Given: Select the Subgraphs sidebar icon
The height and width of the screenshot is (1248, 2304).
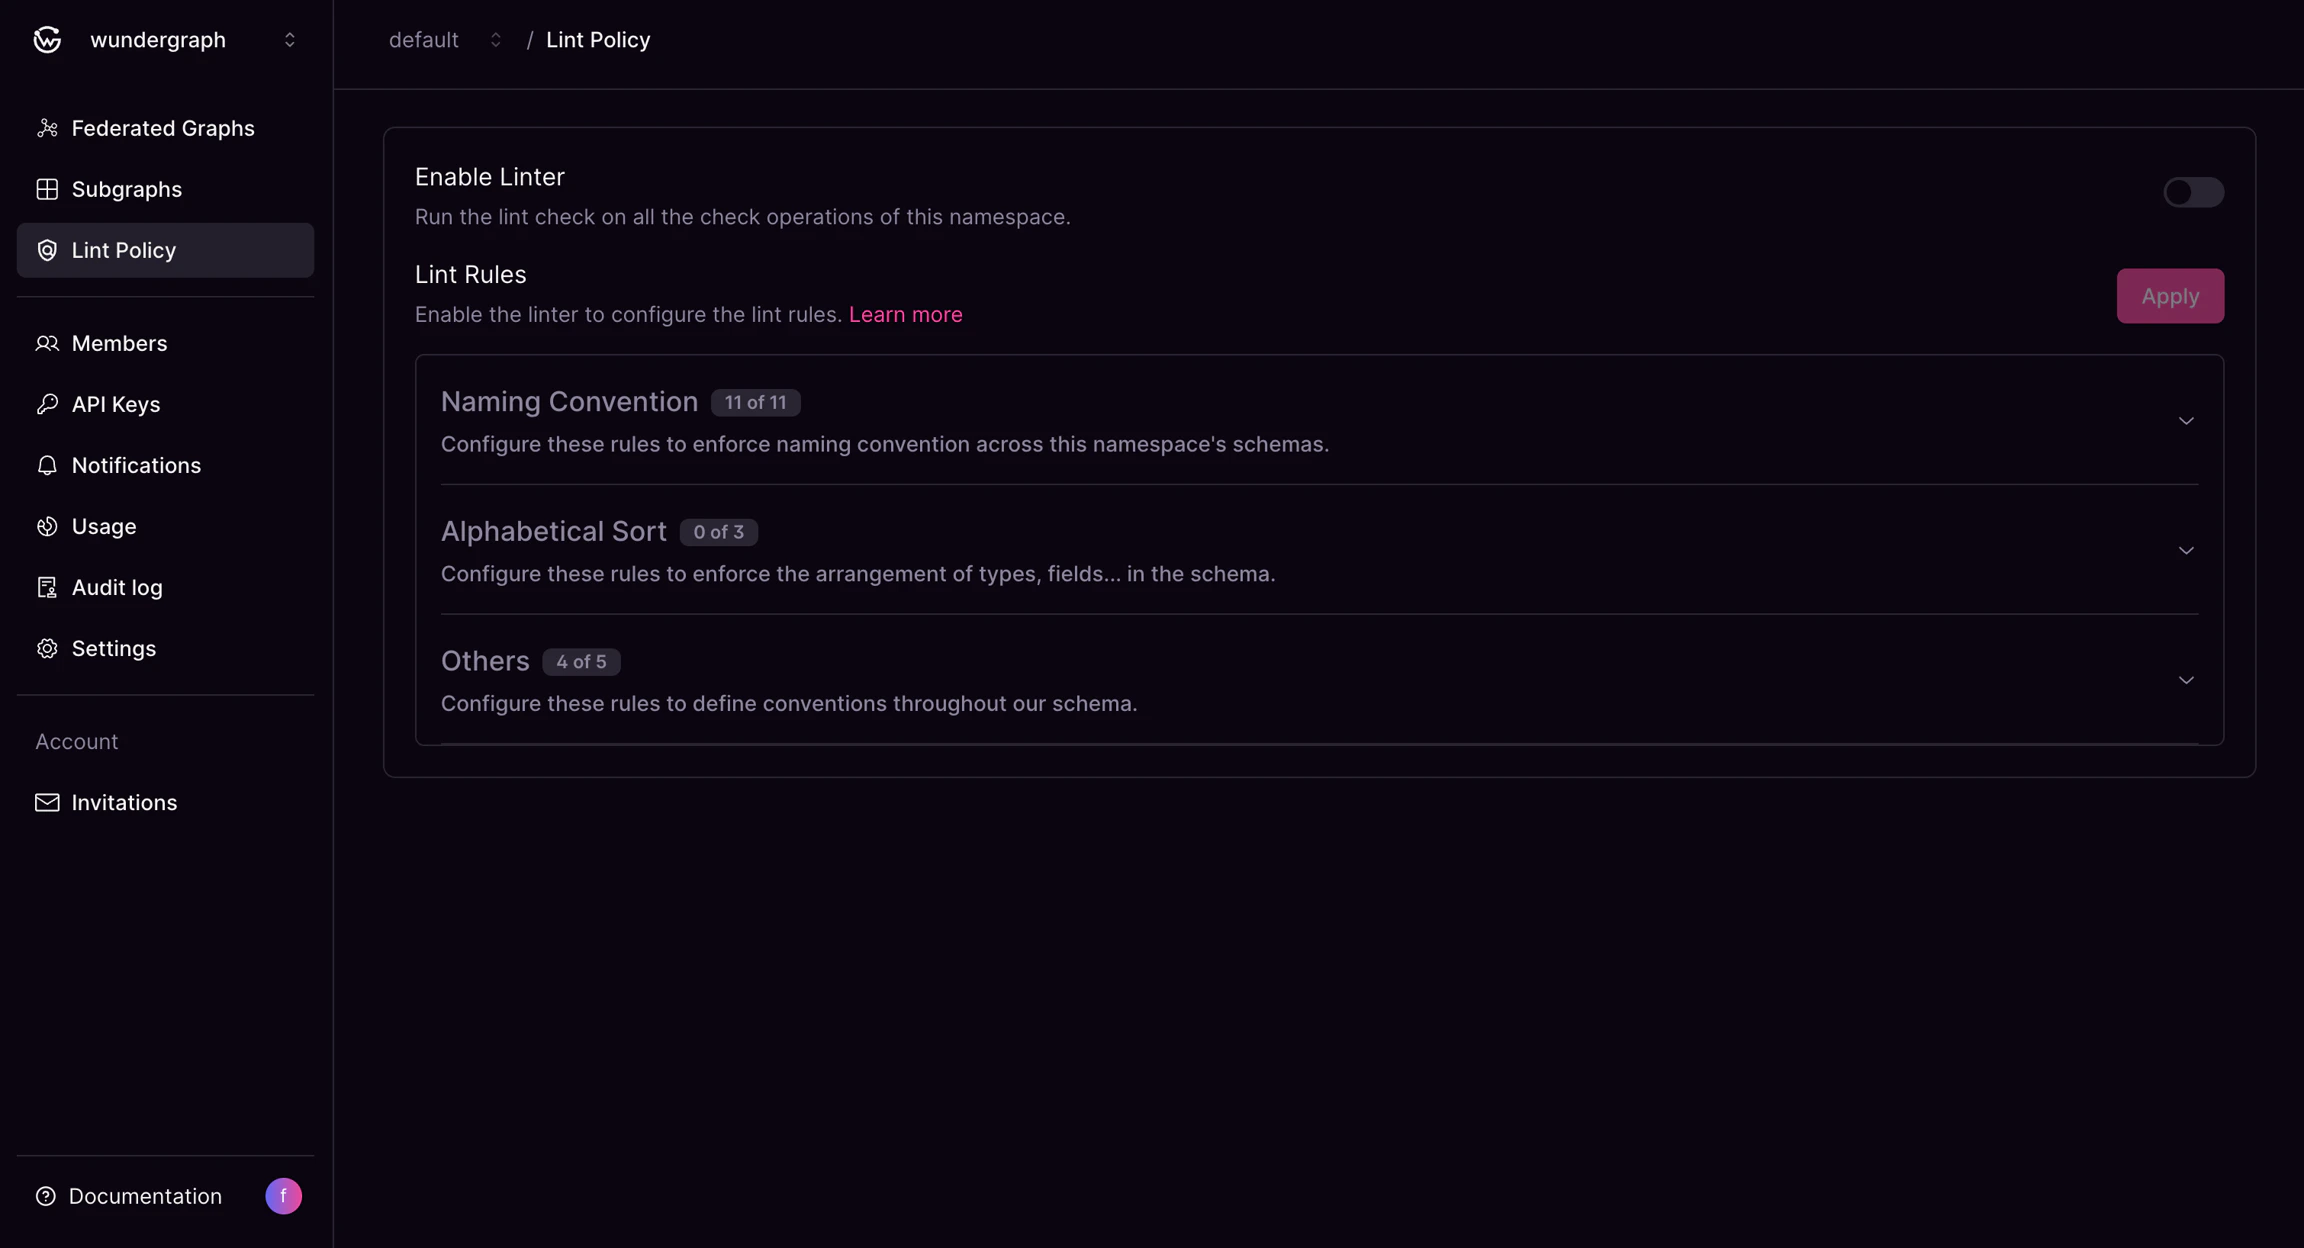Looking at the screenshot, I should [x=48, y=189].
